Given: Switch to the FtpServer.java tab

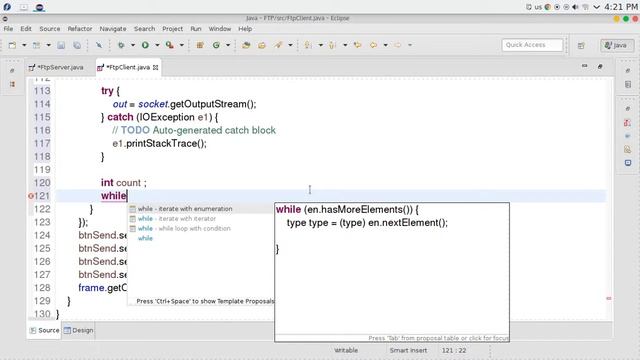Looking at the screenshot, I should [x=56, y=67].
